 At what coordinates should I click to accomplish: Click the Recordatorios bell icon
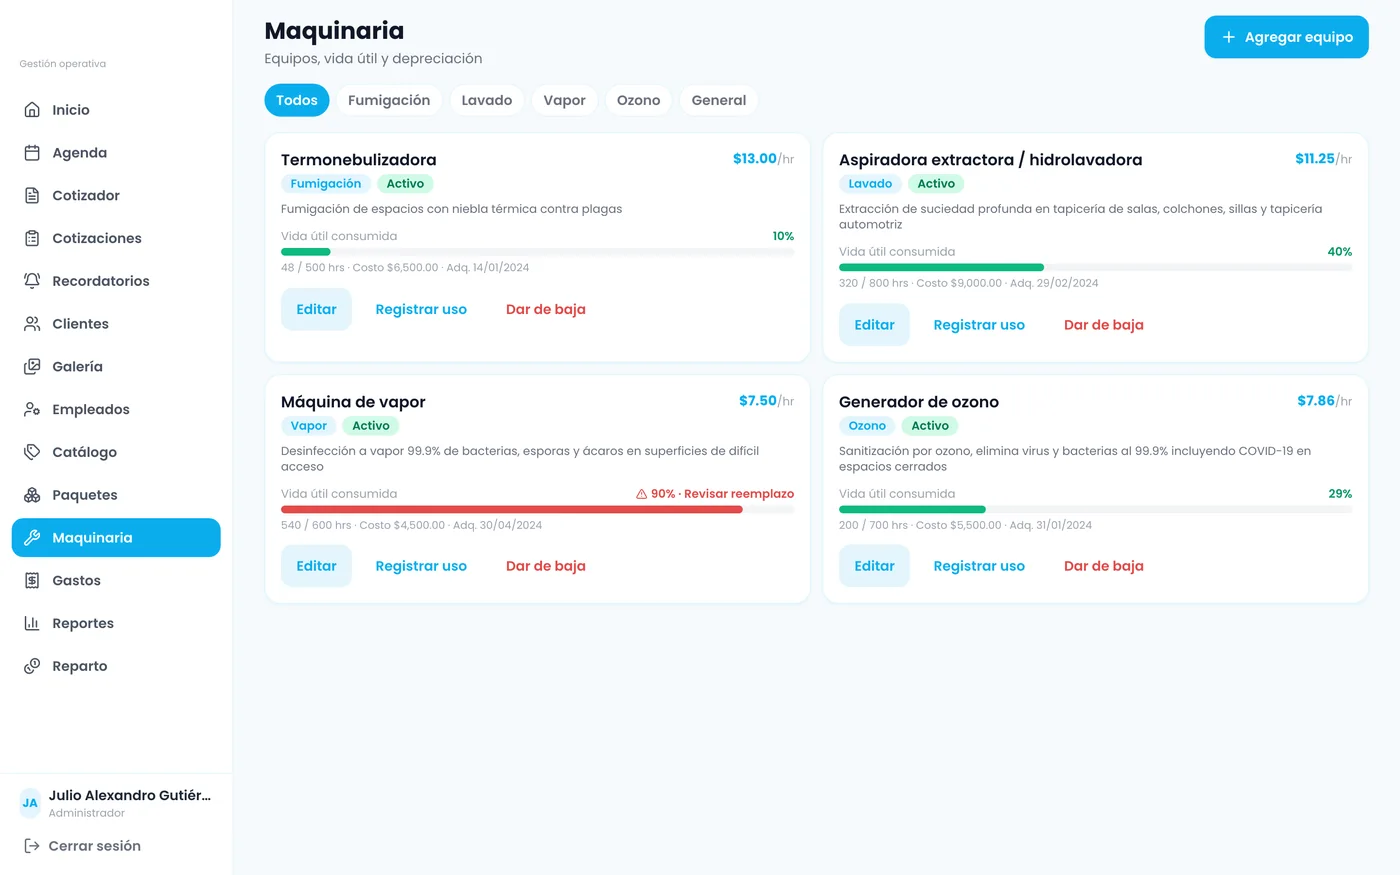[32, 281]
